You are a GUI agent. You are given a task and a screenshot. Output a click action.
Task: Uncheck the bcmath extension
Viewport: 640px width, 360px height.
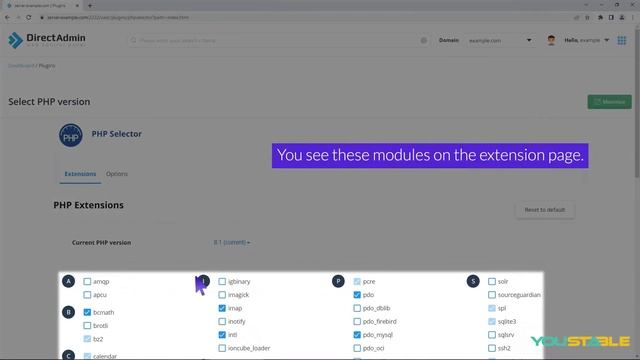[x=87, y=312]
